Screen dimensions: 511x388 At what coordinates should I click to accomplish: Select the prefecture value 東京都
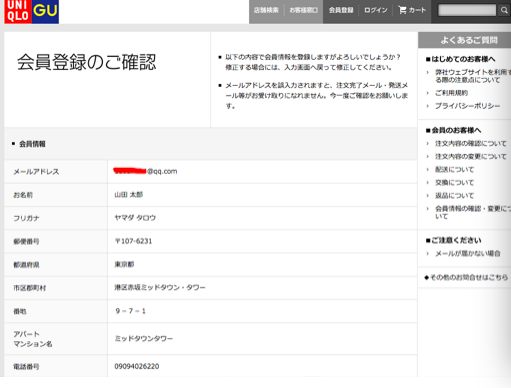(x=124, y=264)
